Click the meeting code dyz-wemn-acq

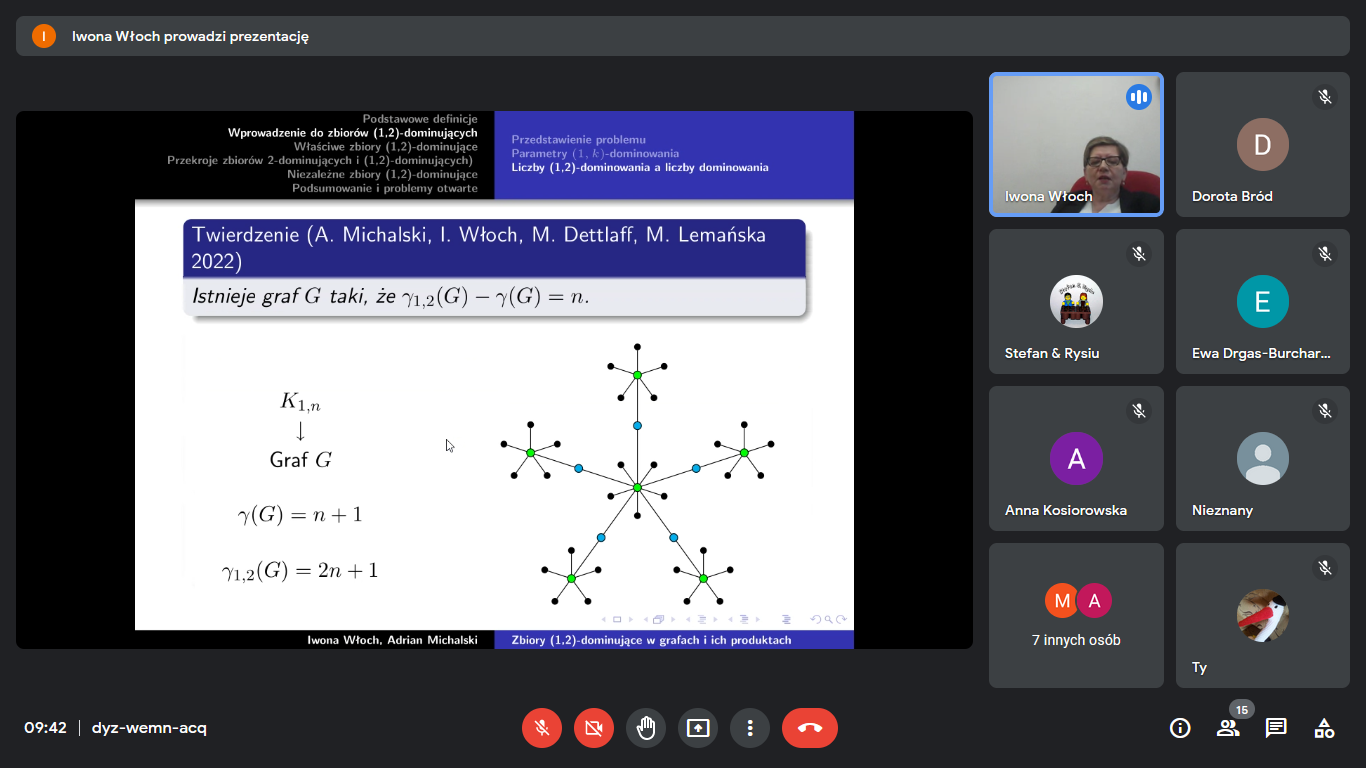[149, 728]
